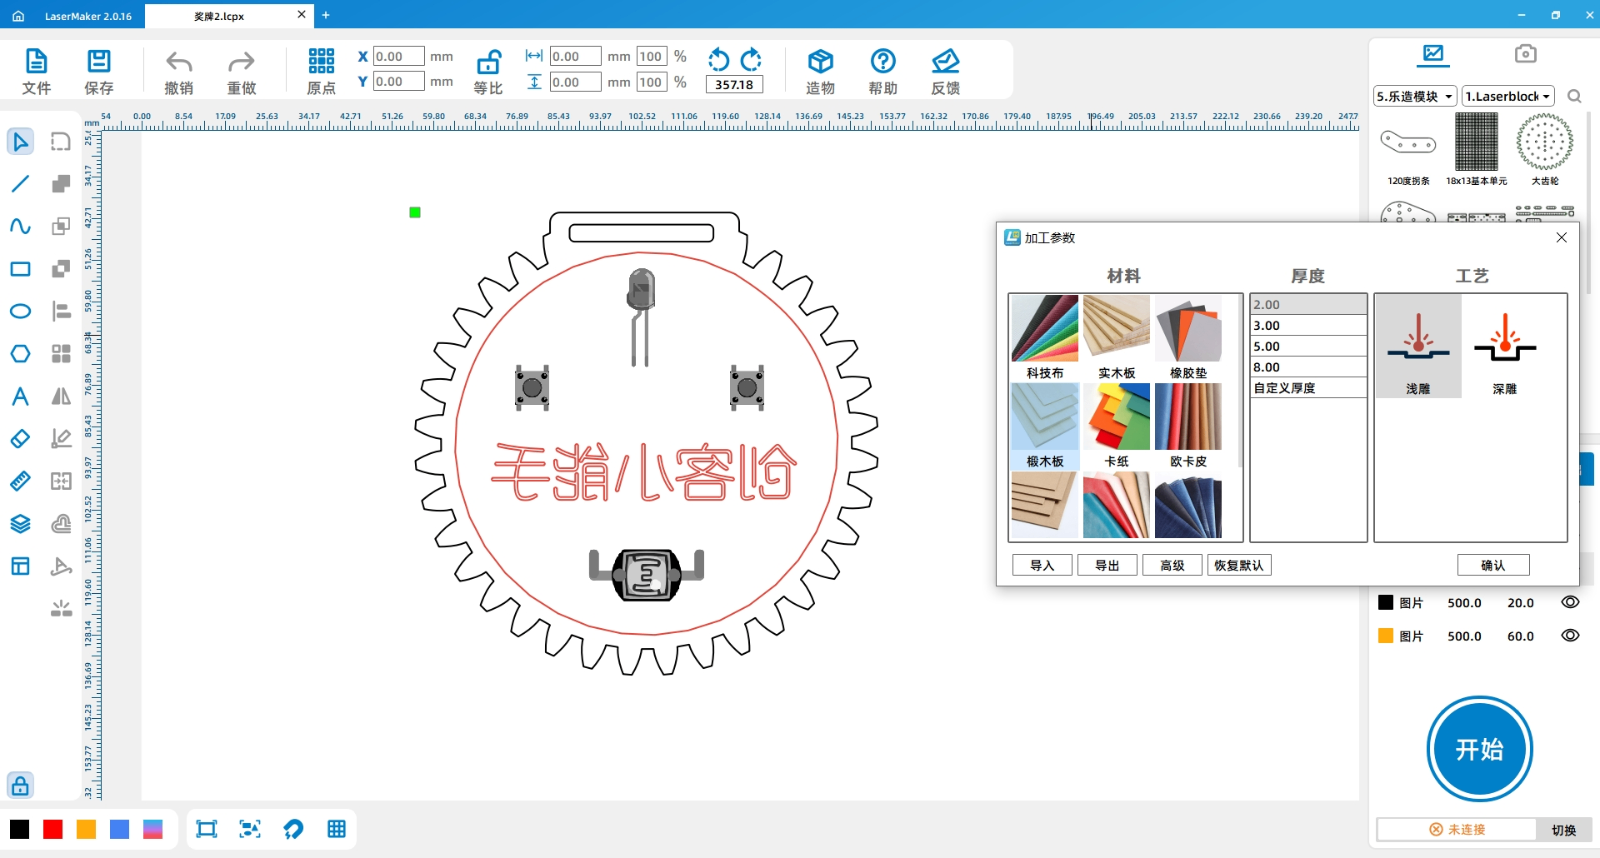Click the rotate counterclockwise icon
The width and height of the screenshot is (1600, 858).
(718, 60)
